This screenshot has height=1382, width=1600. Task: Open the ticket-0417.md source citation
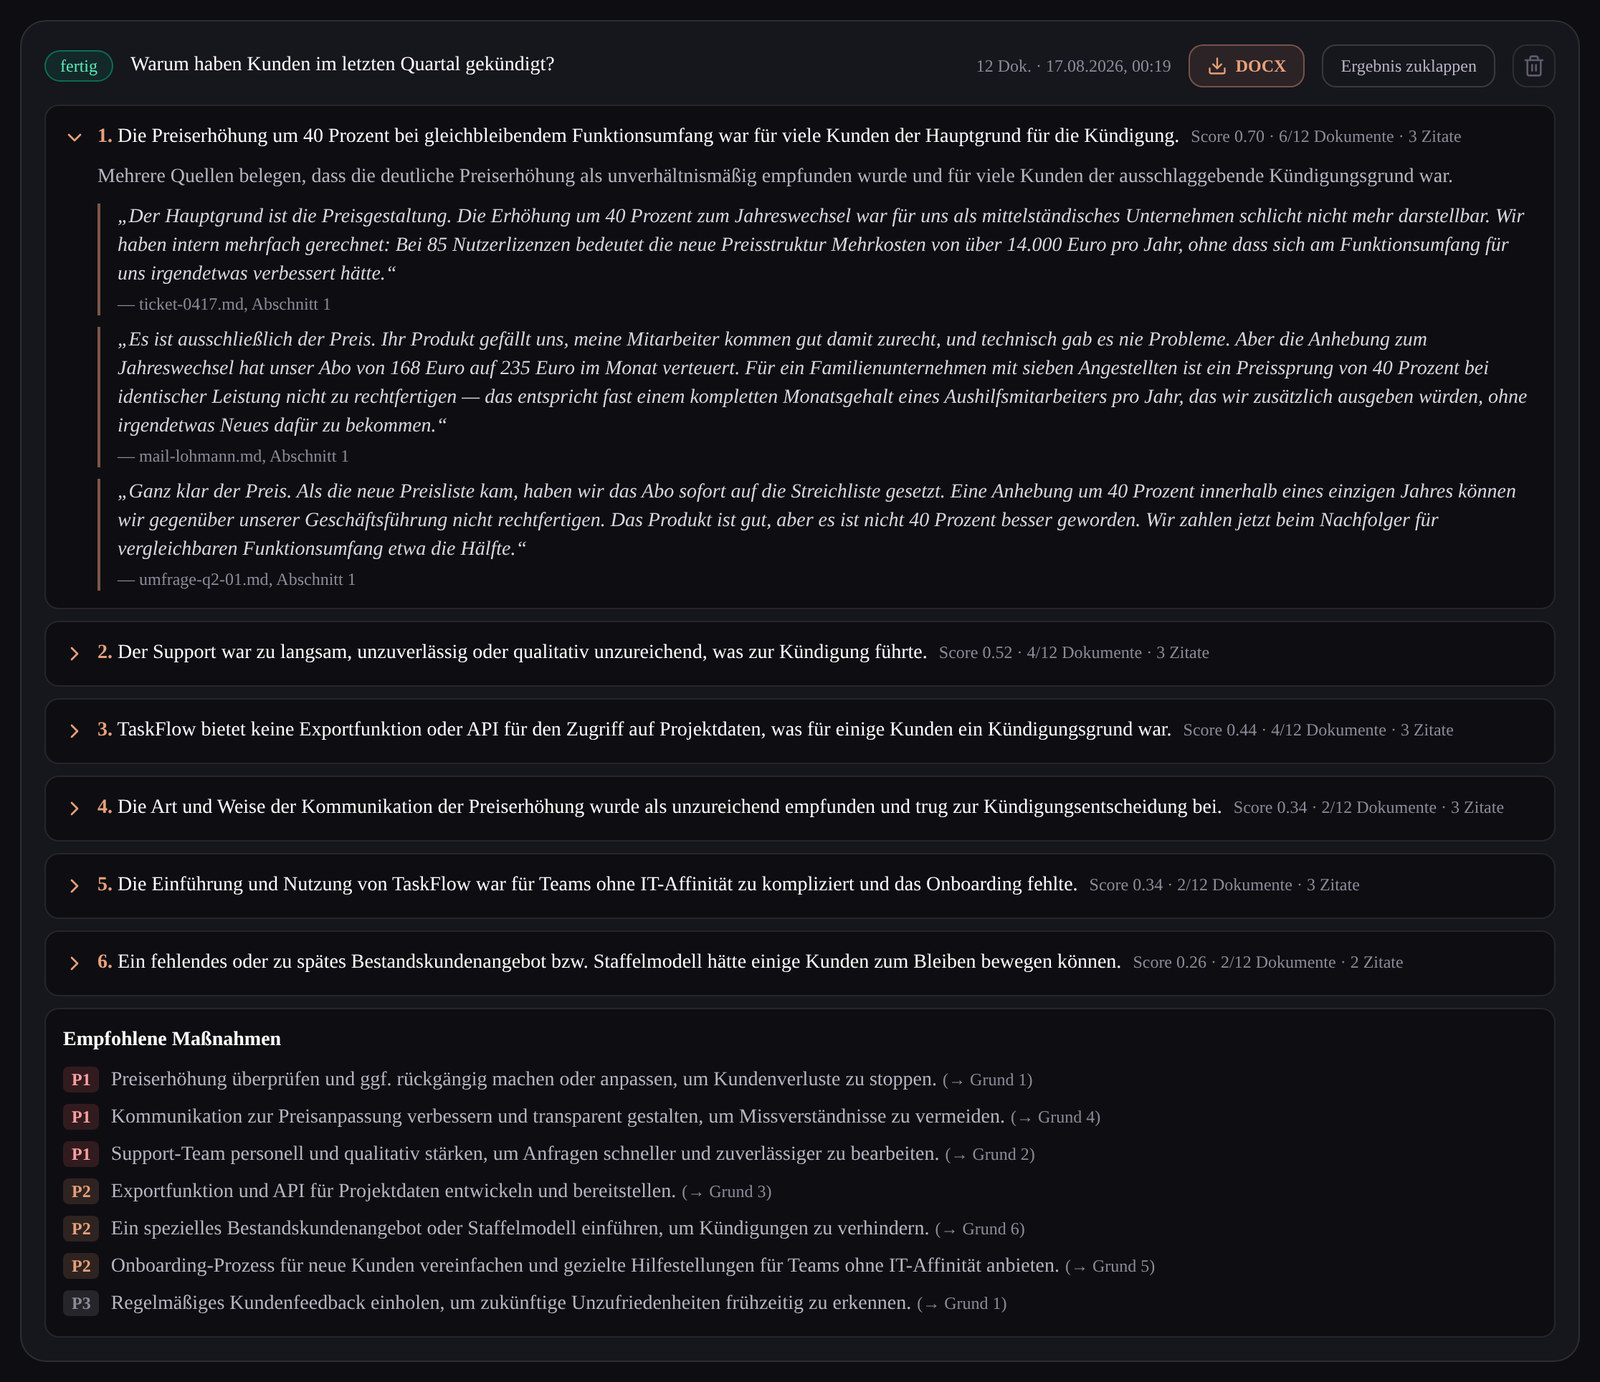click(x=224, y=304)
